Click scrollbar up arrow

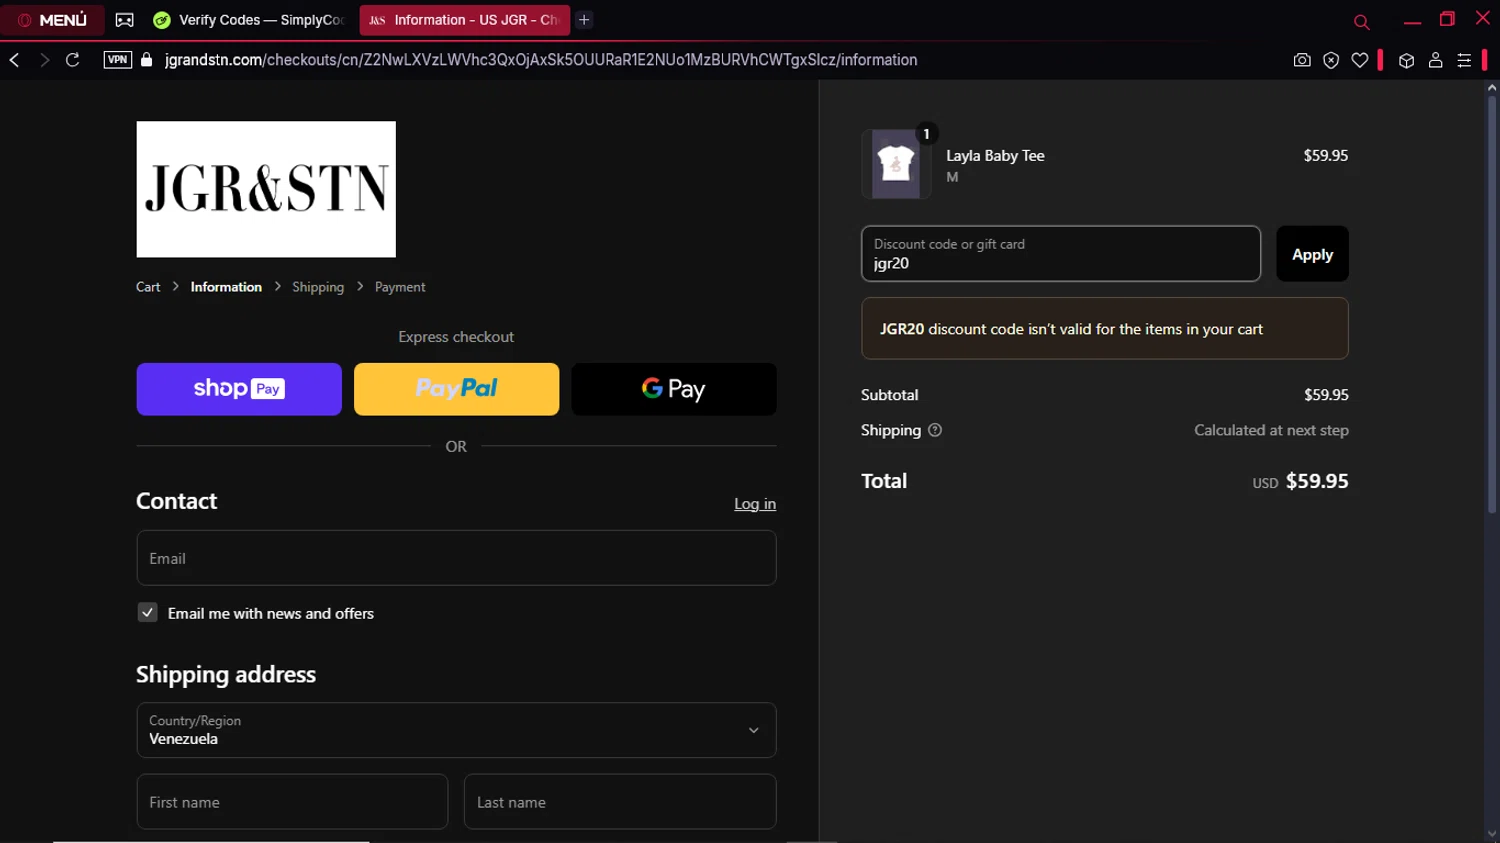(x=1492, y=88)
